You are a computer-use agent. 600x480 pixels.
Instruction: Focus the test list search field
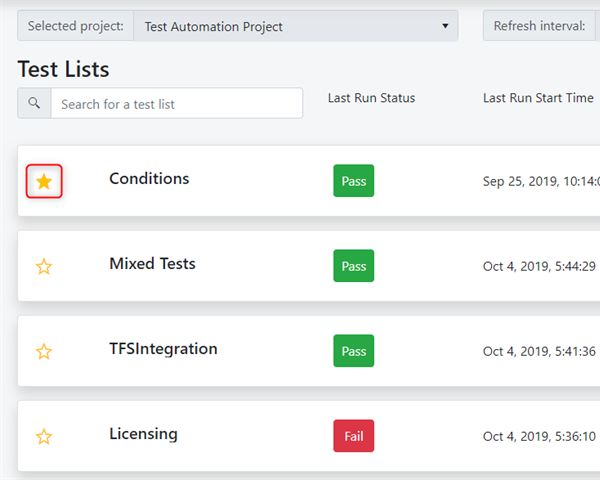tap(177, 103)
